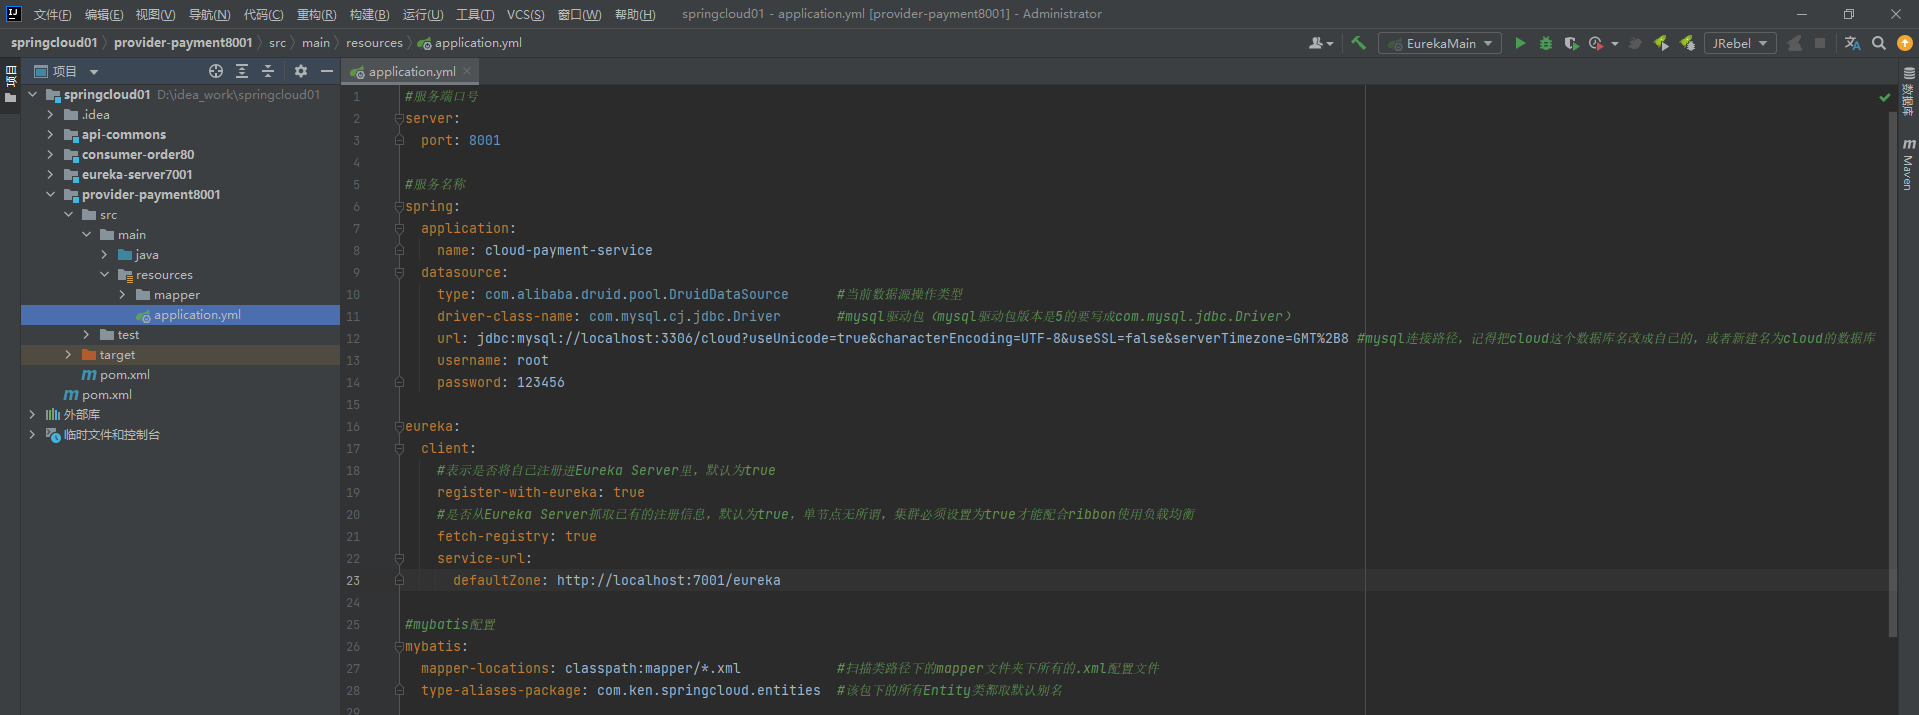Expand the mapper folder

pyautogui.click(x=122, y=295)
